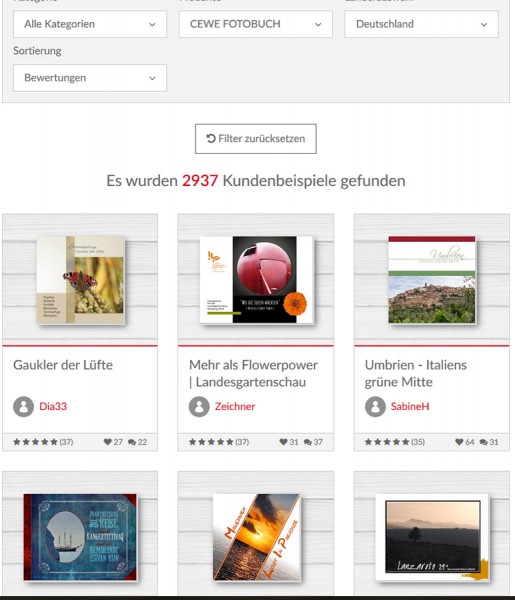Click comments icon on Mehr als Flowerpower card
The image size is (515, 600).
tap(308, 442)
